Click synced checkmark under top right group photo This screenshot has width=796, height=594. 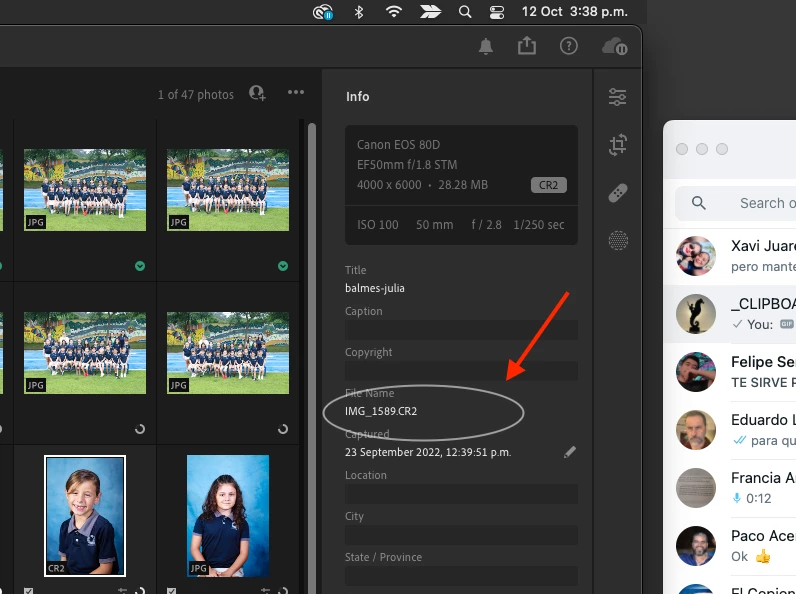click(283, 266)
